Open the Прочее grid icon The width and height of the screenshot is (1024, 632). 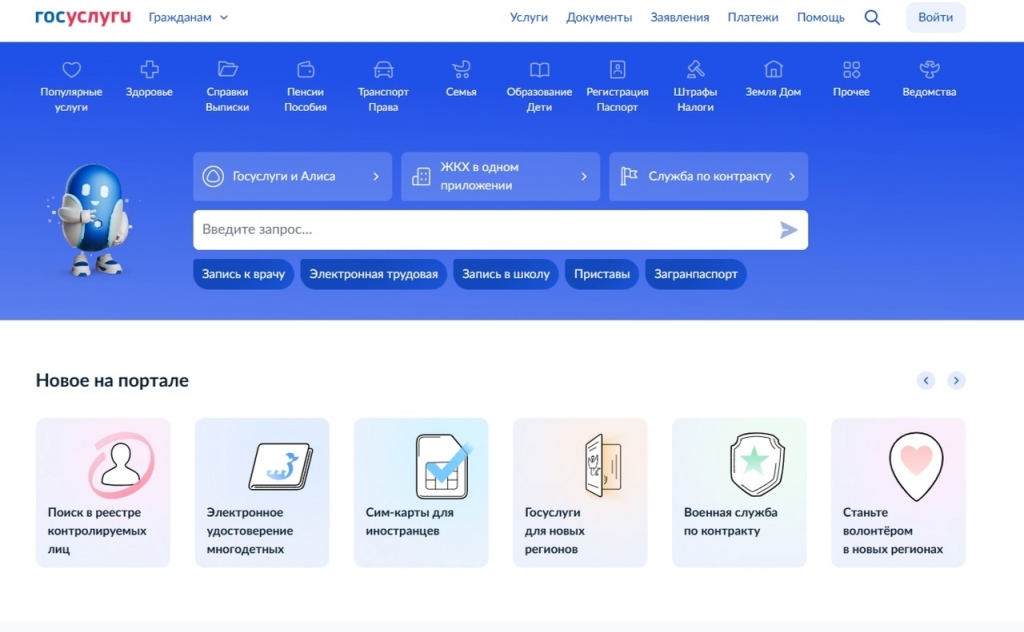click(852, 69)
